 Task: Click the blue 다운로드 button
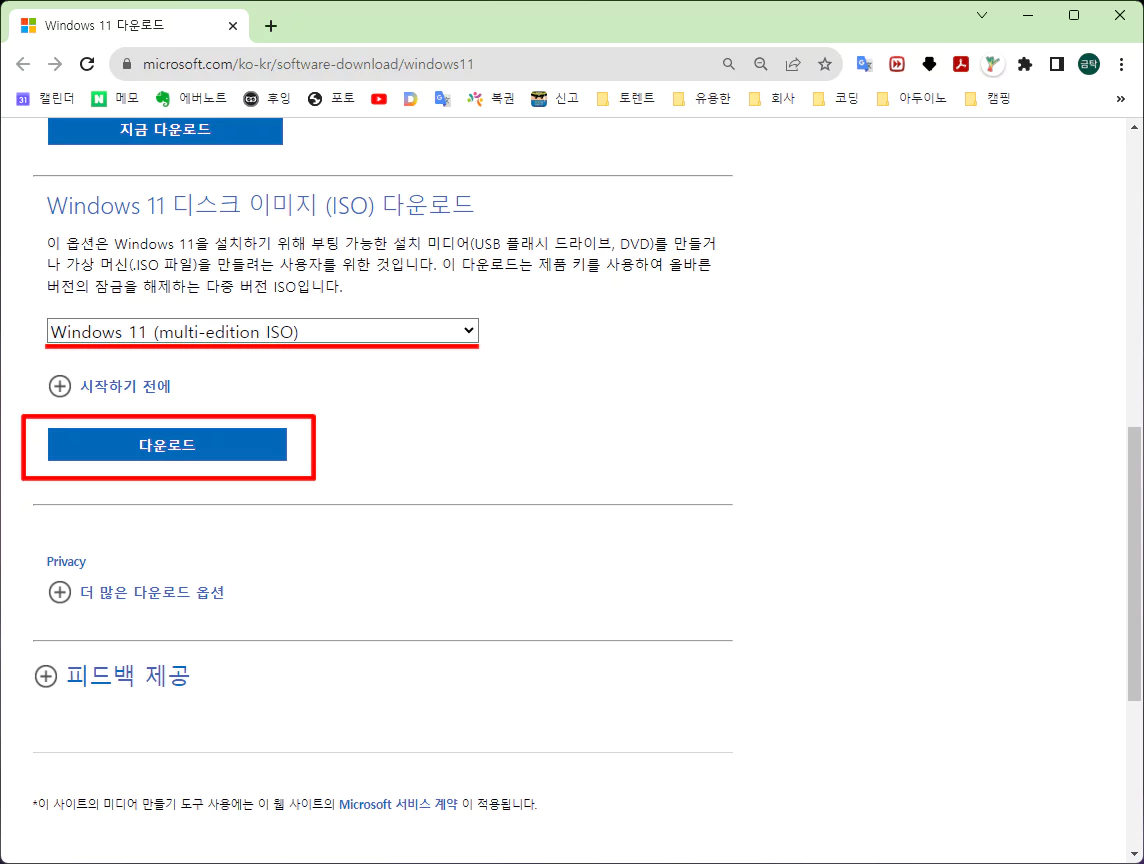click(x=167, y=444)
